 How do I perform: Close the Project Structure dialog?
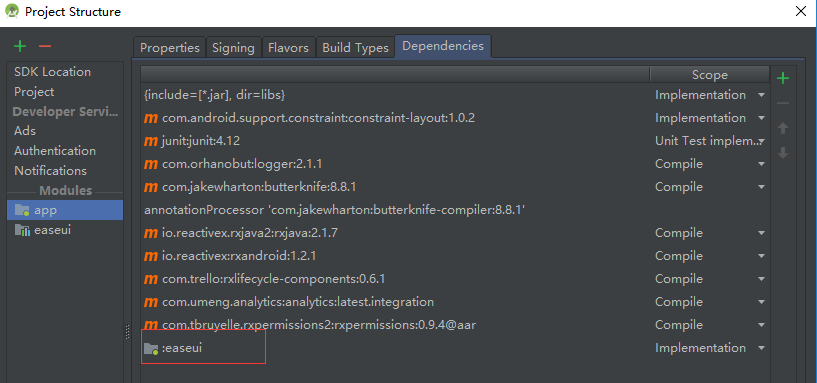click(801, 11)
